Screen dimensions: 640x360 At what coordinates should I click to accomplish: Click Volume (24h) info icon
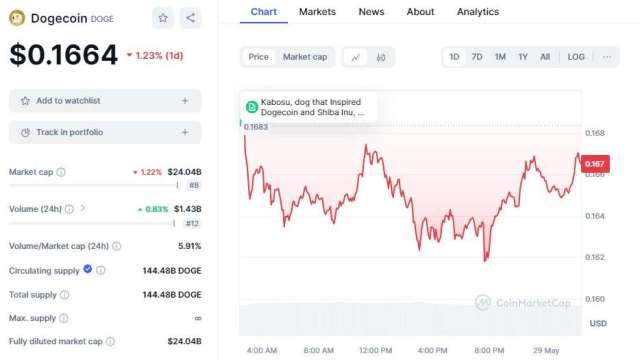(69, 209)
